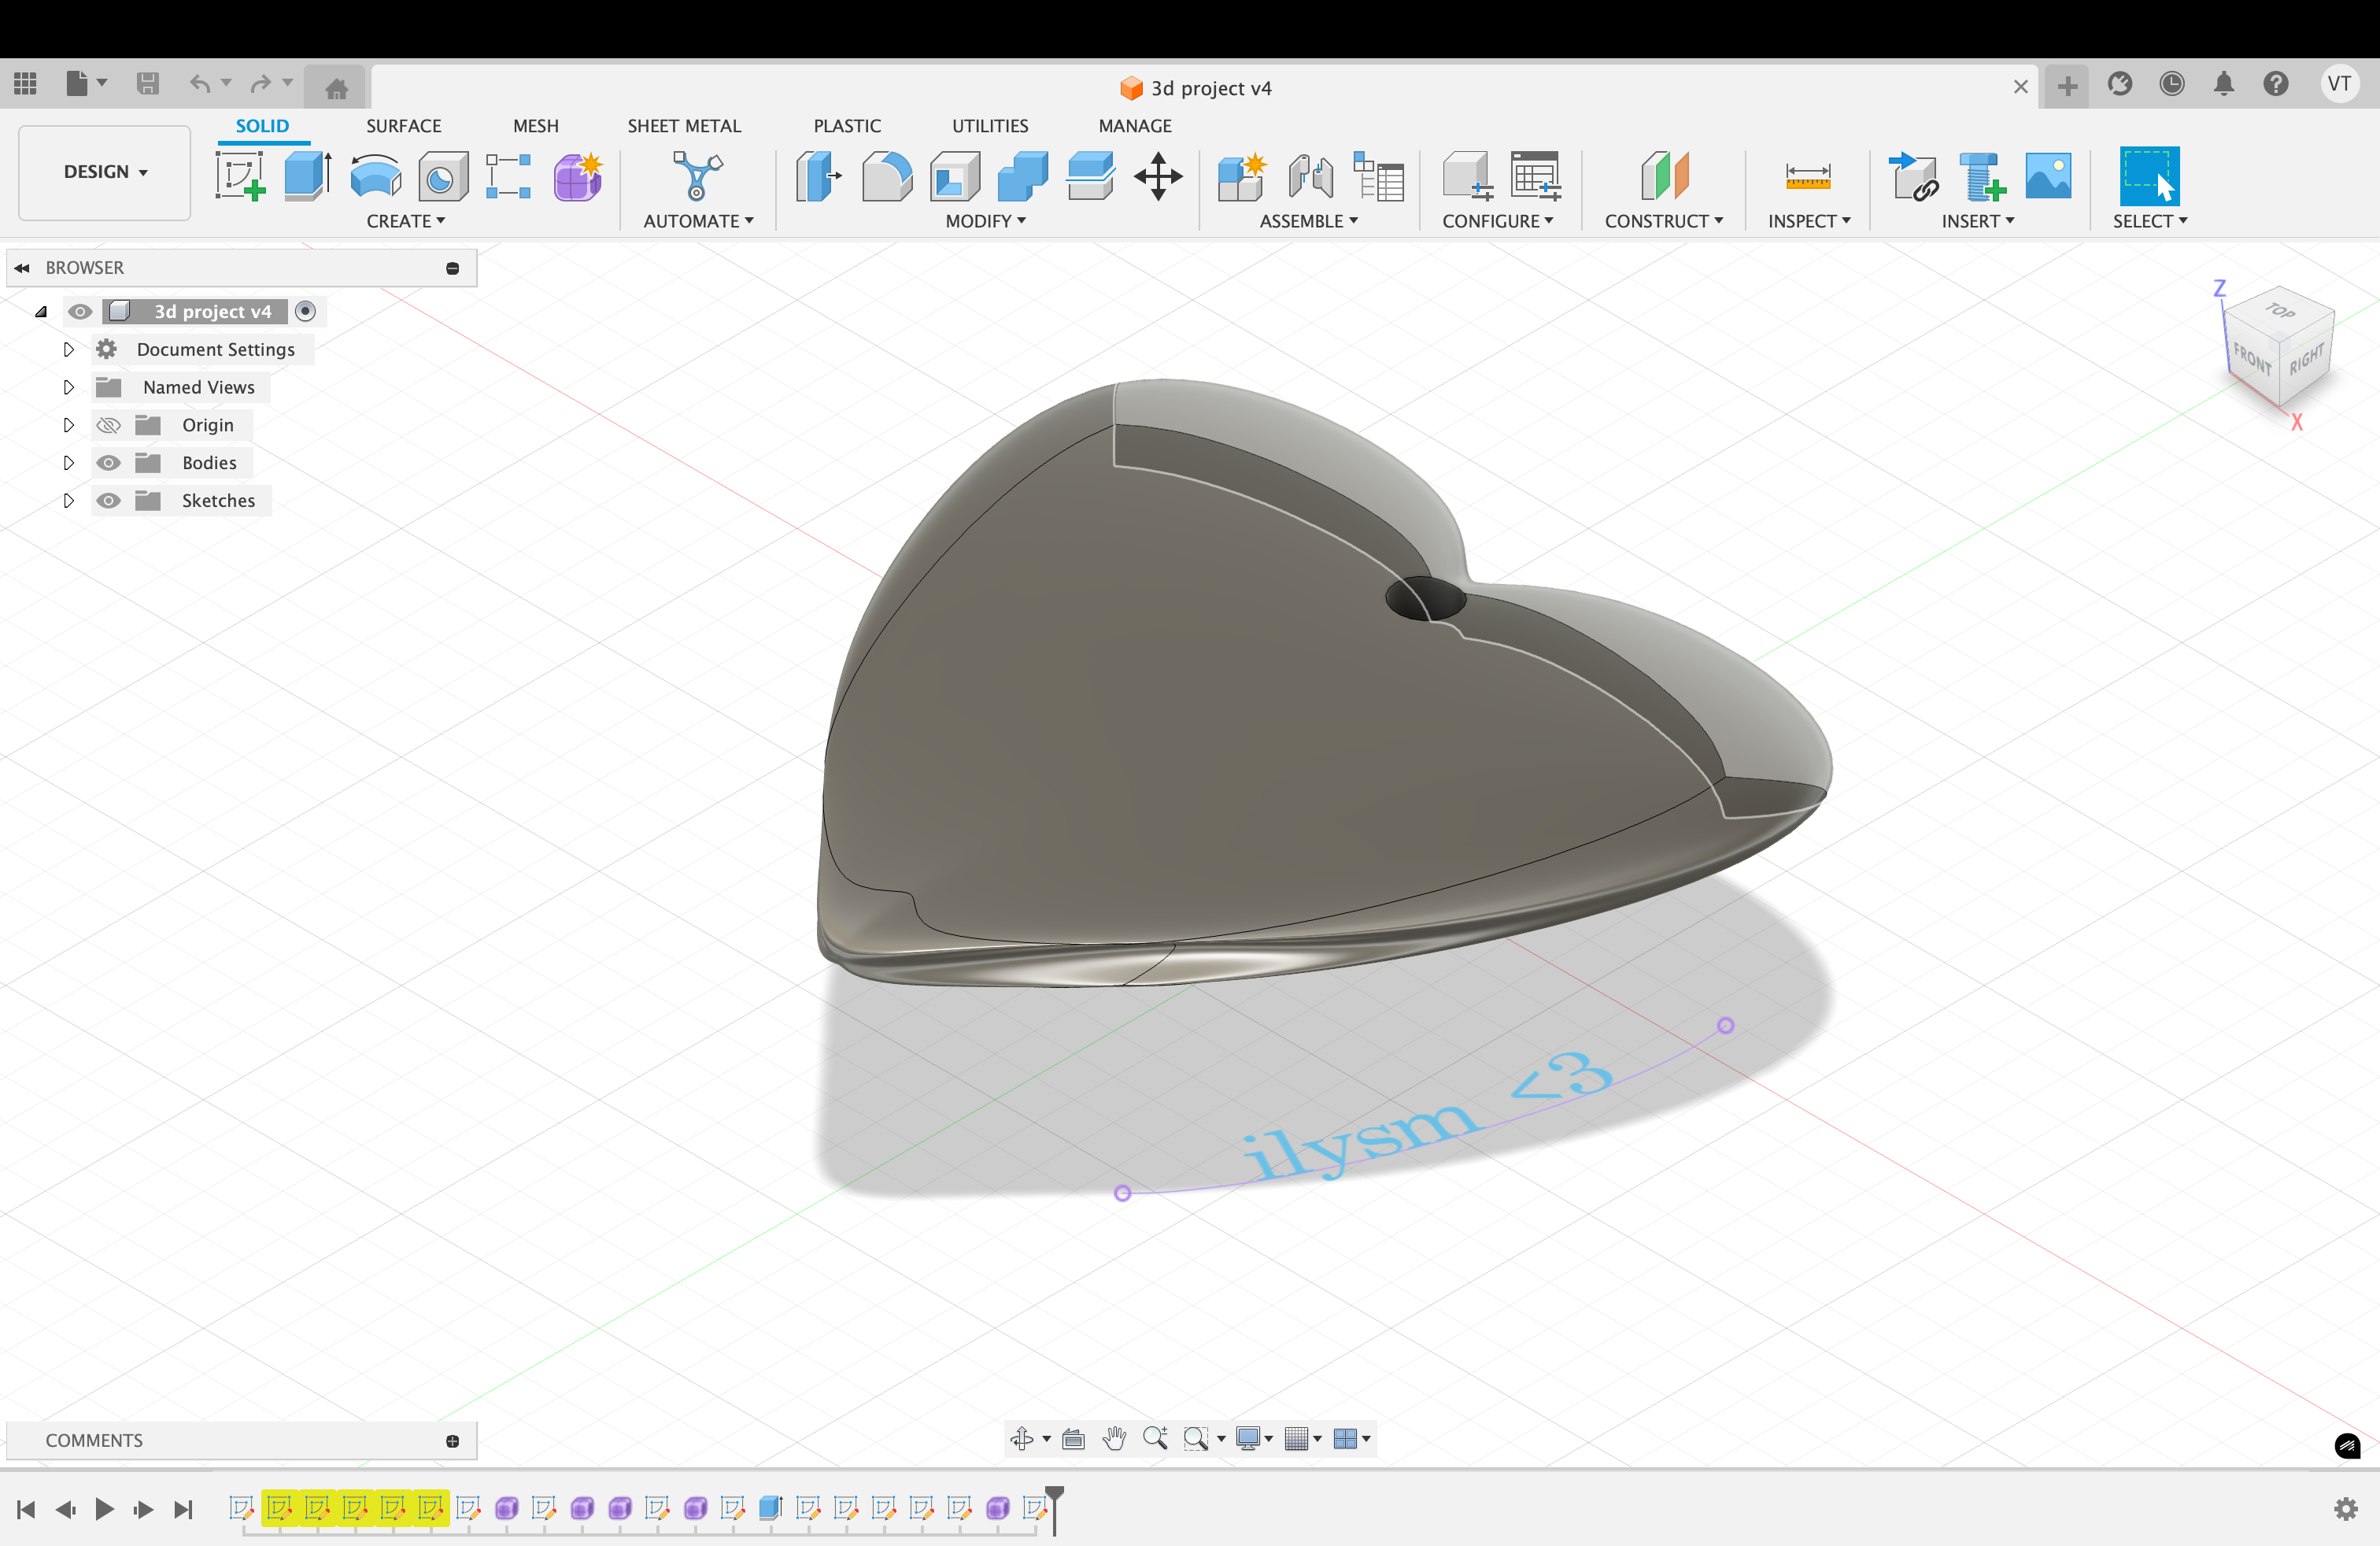Expand Document Settings in browser
The image size is (2380, 1546).
point(68,349)
